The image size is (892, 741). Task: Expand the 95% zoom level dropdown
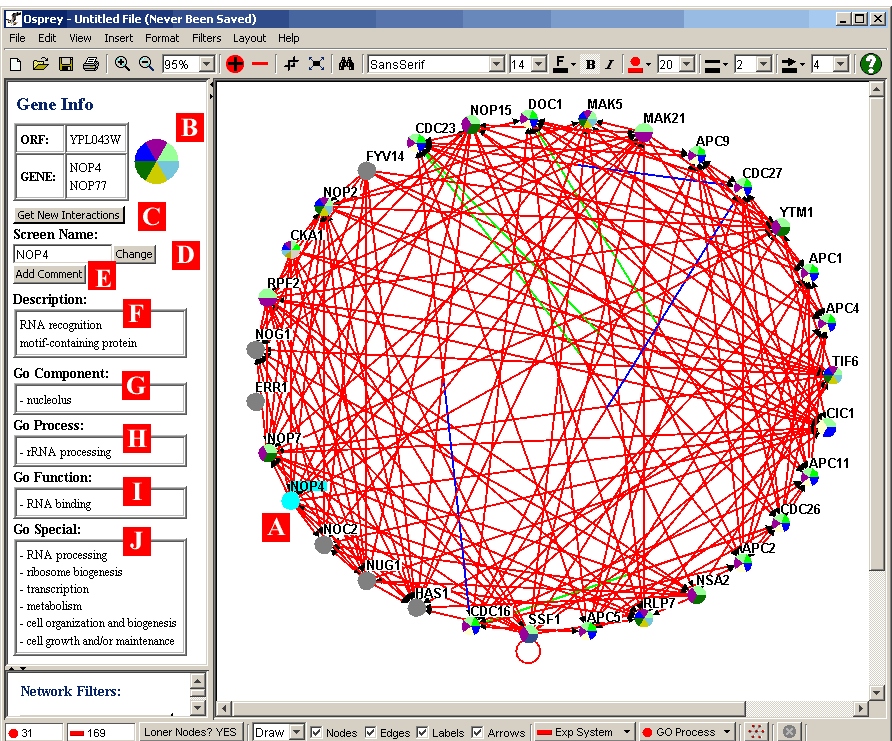click(x=207, y=64)
